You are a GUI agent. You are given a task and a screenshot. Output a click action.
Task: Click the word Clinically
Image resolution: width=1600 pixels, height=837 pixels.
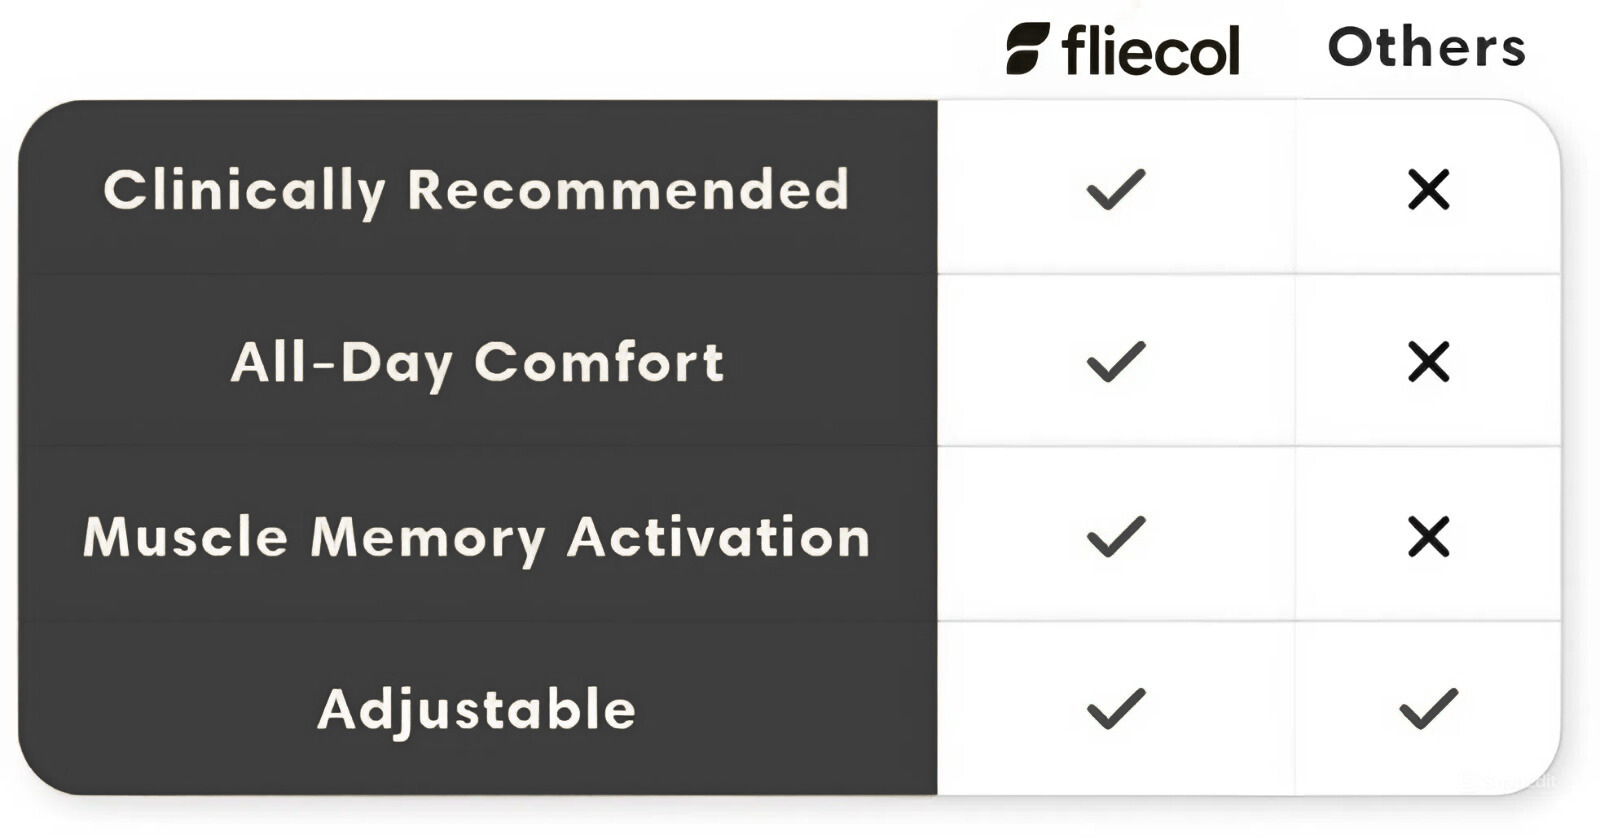click(244, 190)
